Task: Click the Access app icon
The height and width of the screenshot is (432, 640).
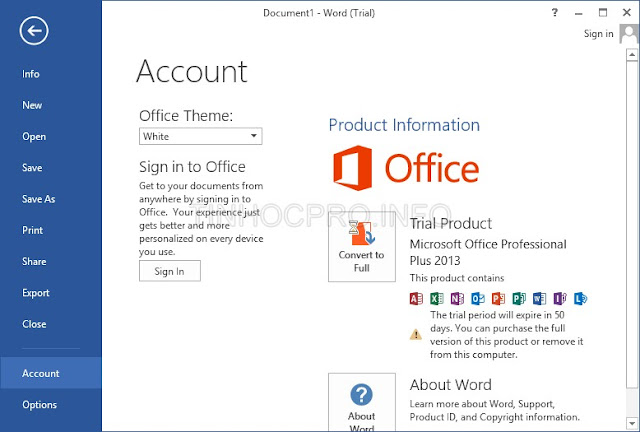Action: (x=416, y=298)
